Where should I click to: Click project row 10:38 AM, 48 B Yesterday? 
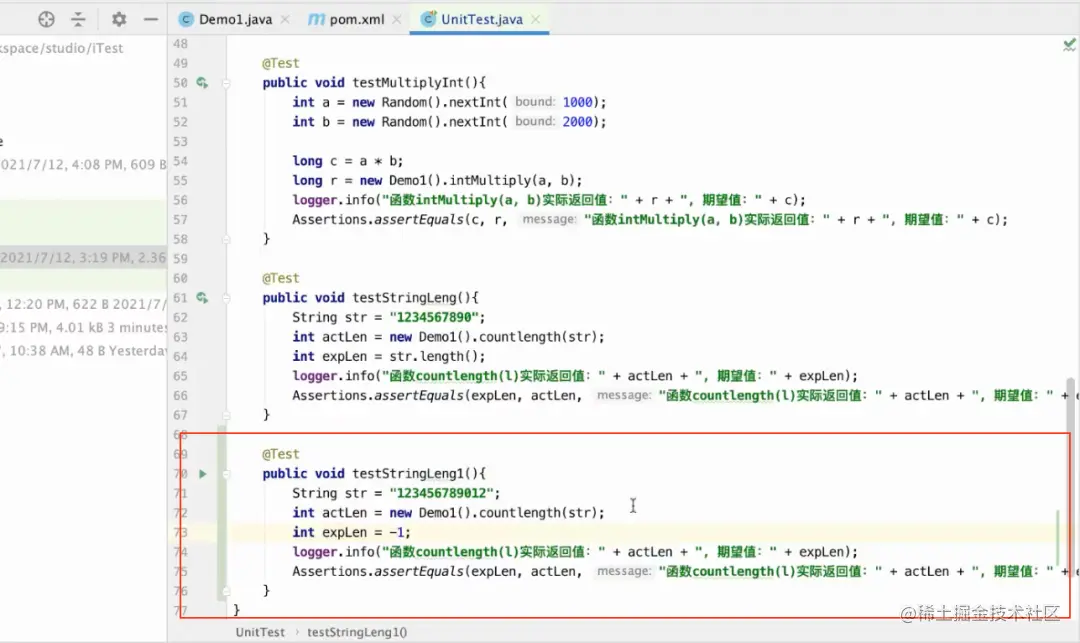point(83,350)
